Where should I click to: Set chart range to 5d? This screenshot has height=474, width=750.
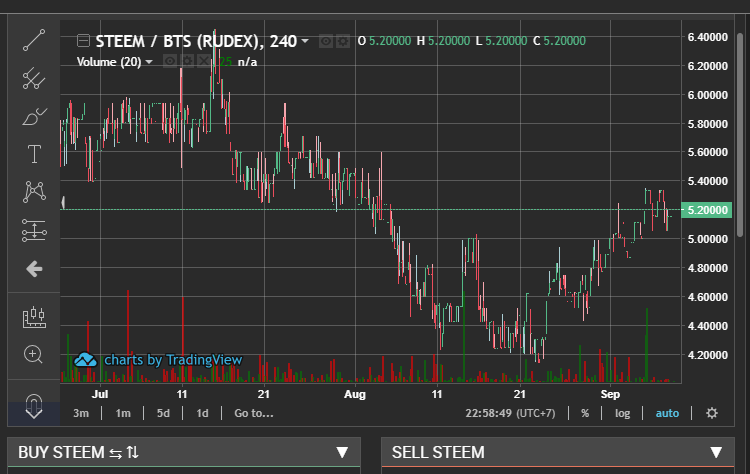tap(163, 413)
